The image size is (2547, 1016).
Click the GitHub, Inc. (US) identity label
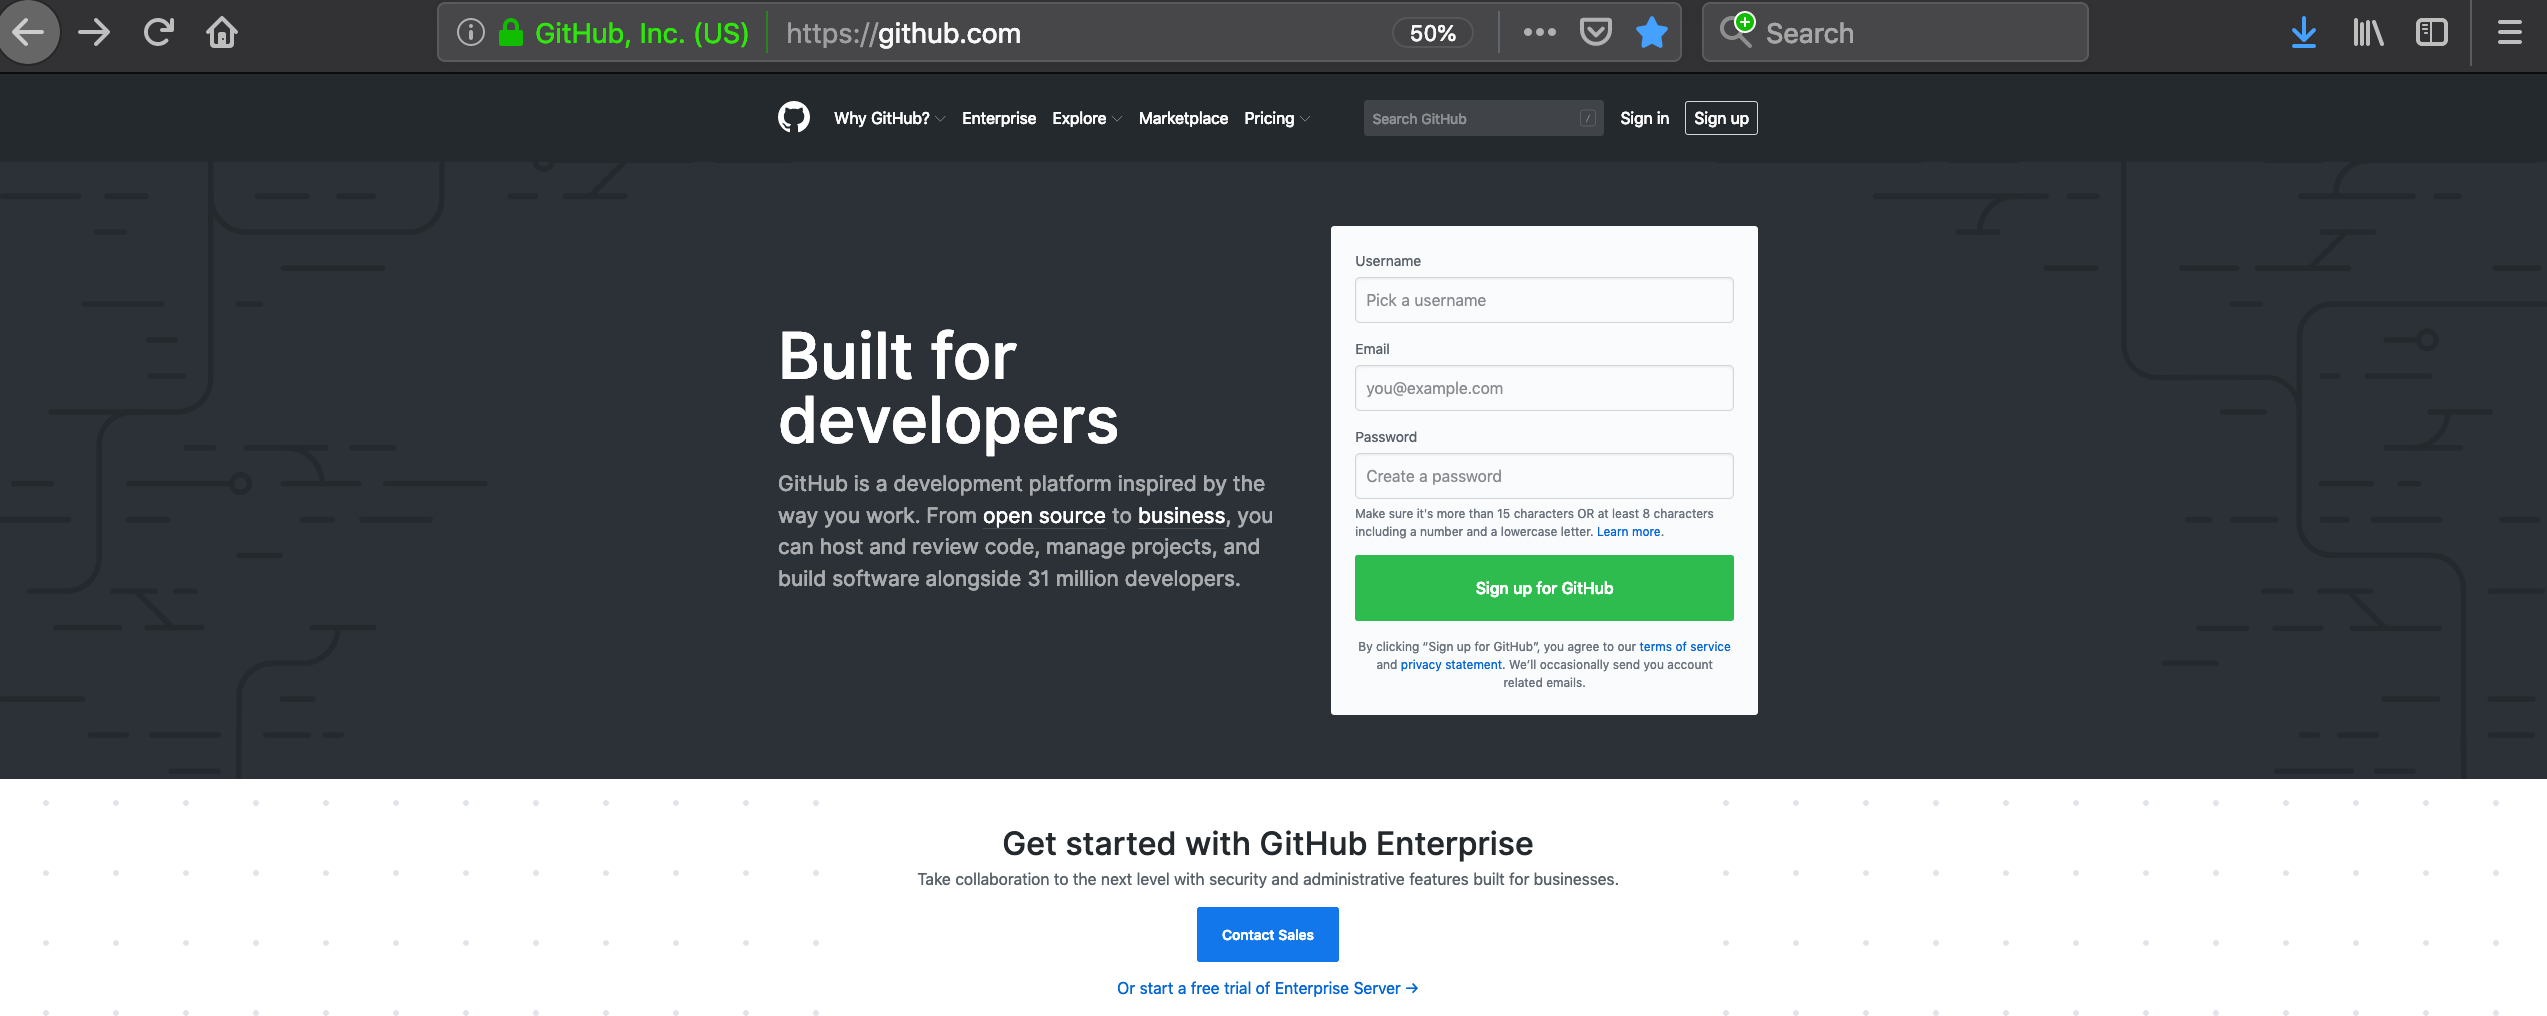(642, 33)
